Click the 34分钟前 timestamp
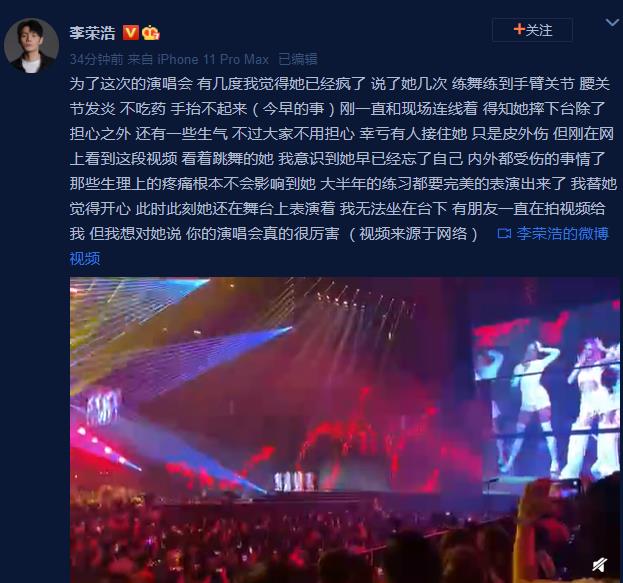 (x=97, y=59)
